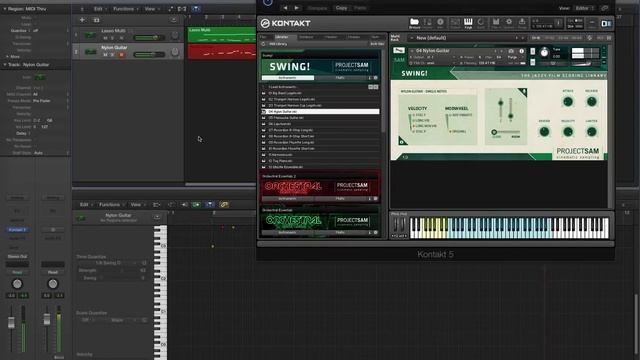
Task: Solo the Lasso Multi track
Action: pyautogui.click(x=113, y=38)
